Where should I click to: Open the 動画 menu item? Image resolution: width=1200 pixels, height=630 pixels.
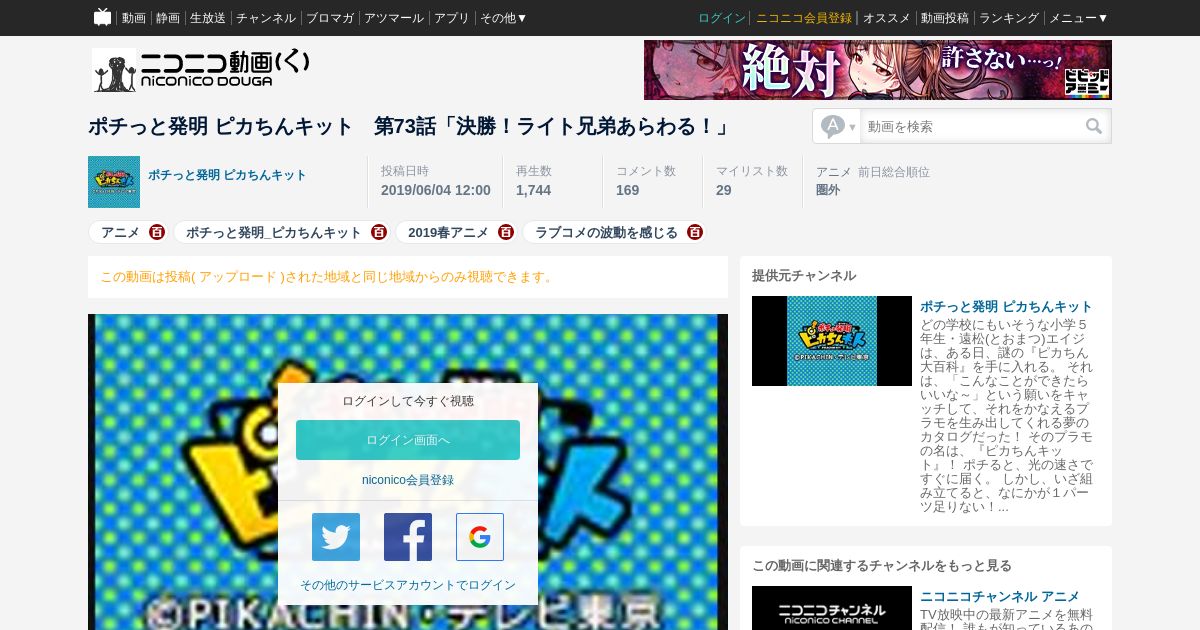tap(134, 18)
